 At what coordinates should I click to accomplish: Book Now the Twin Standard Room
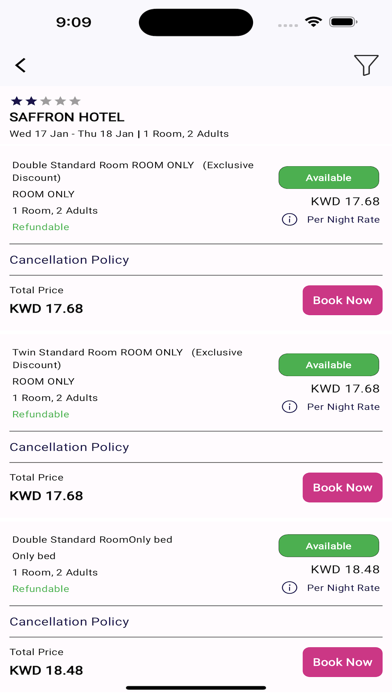point(342,487)
